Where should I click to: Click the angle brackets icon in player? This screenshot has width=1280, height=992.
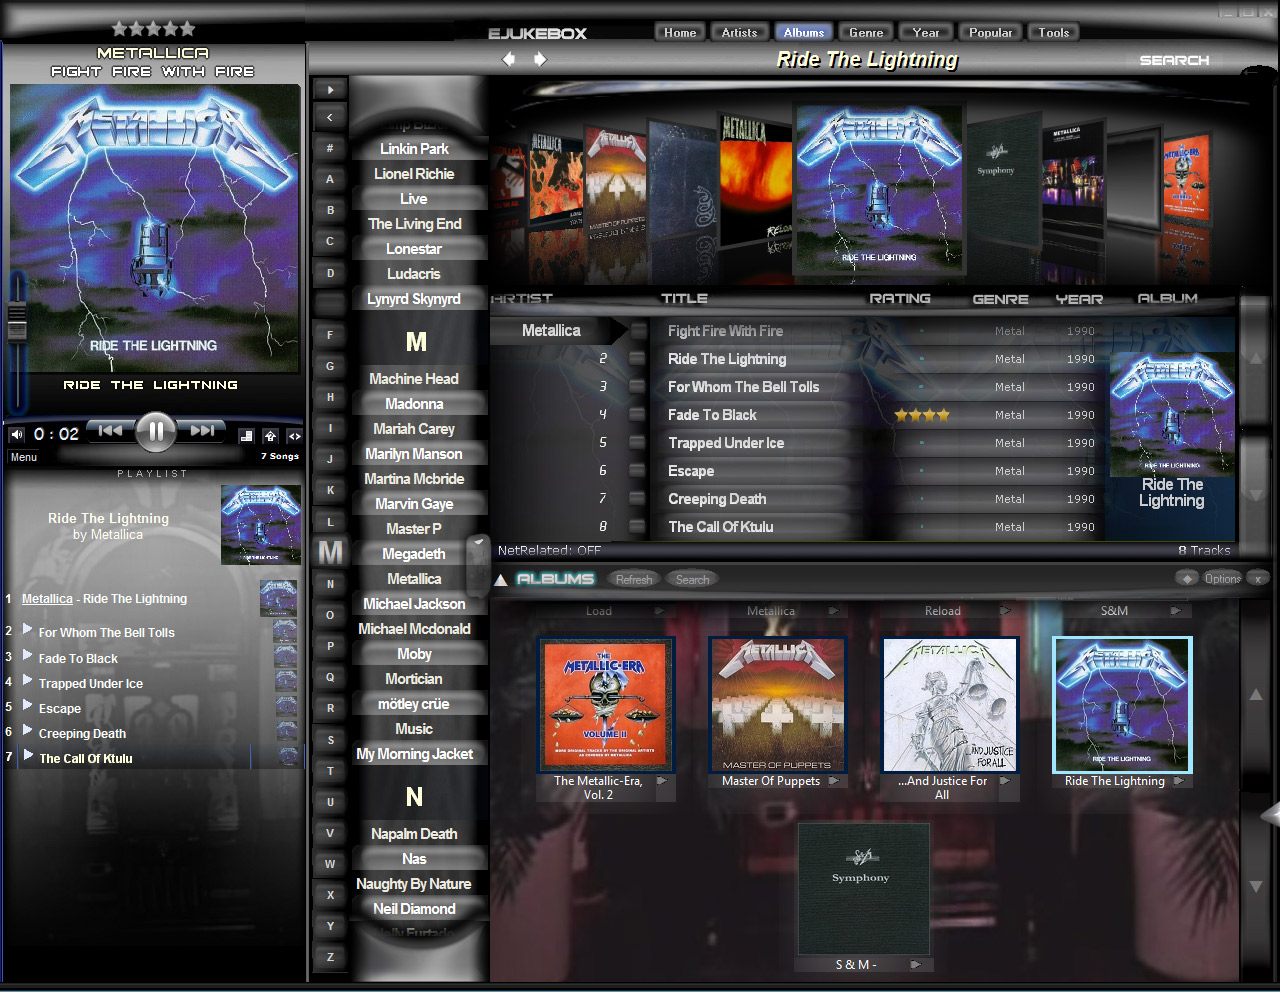click(x=294, y=436)
